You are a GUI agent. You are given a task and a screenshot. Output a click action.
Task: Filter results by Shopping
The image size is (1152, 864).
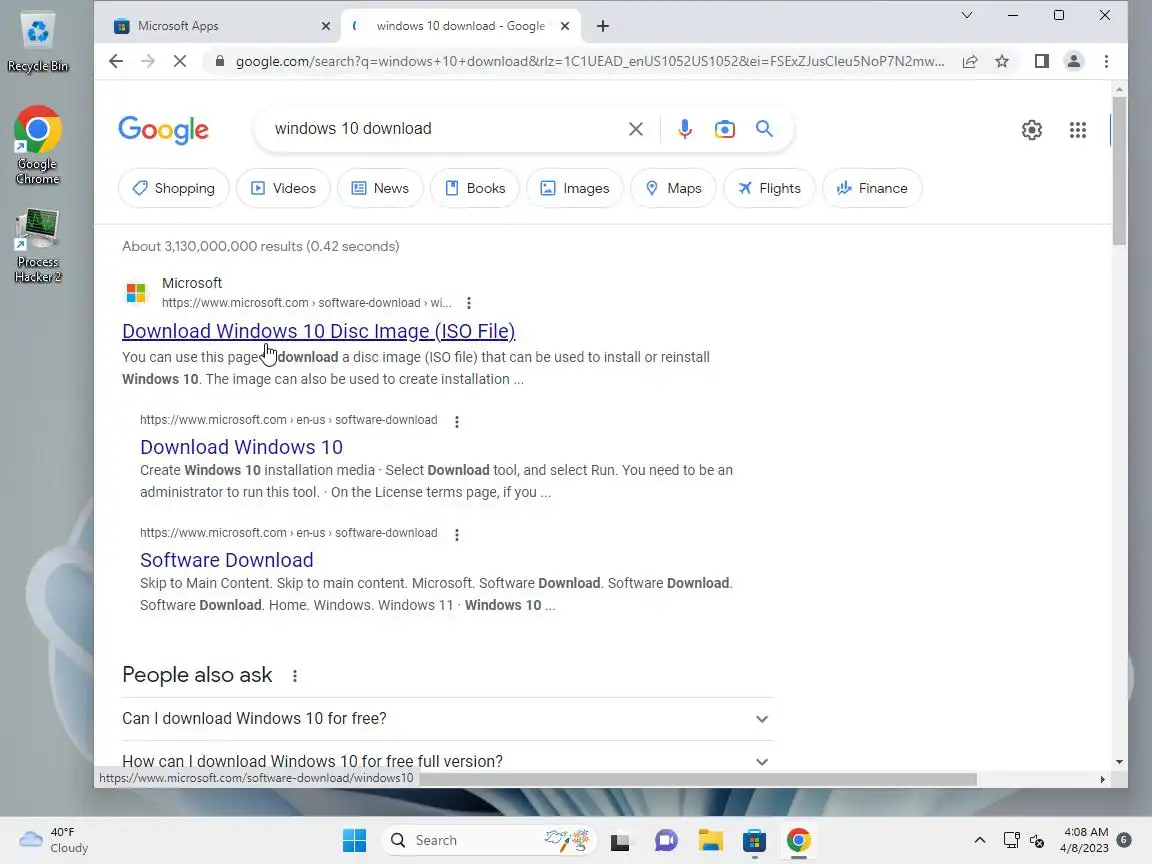[173, 188]
